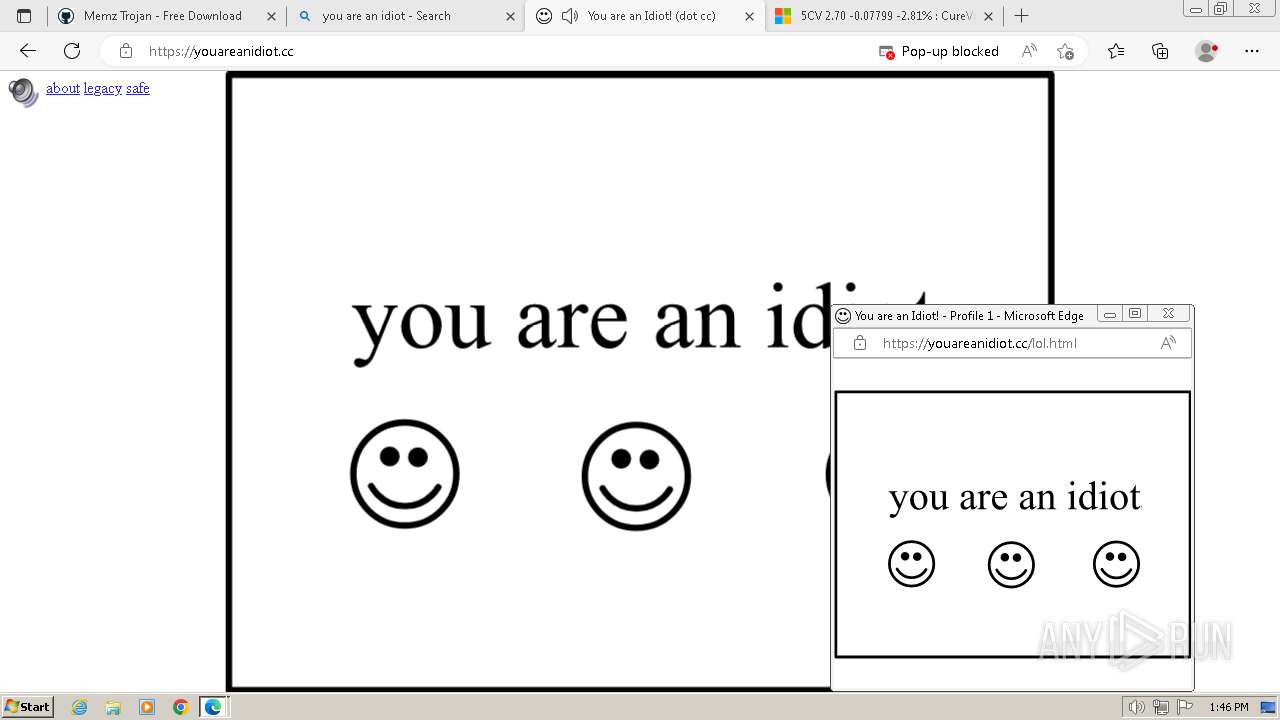This screenshot has height=720, width=1280.
Task: Open the tab actions menu icon
Action: [x=24, y=16]
